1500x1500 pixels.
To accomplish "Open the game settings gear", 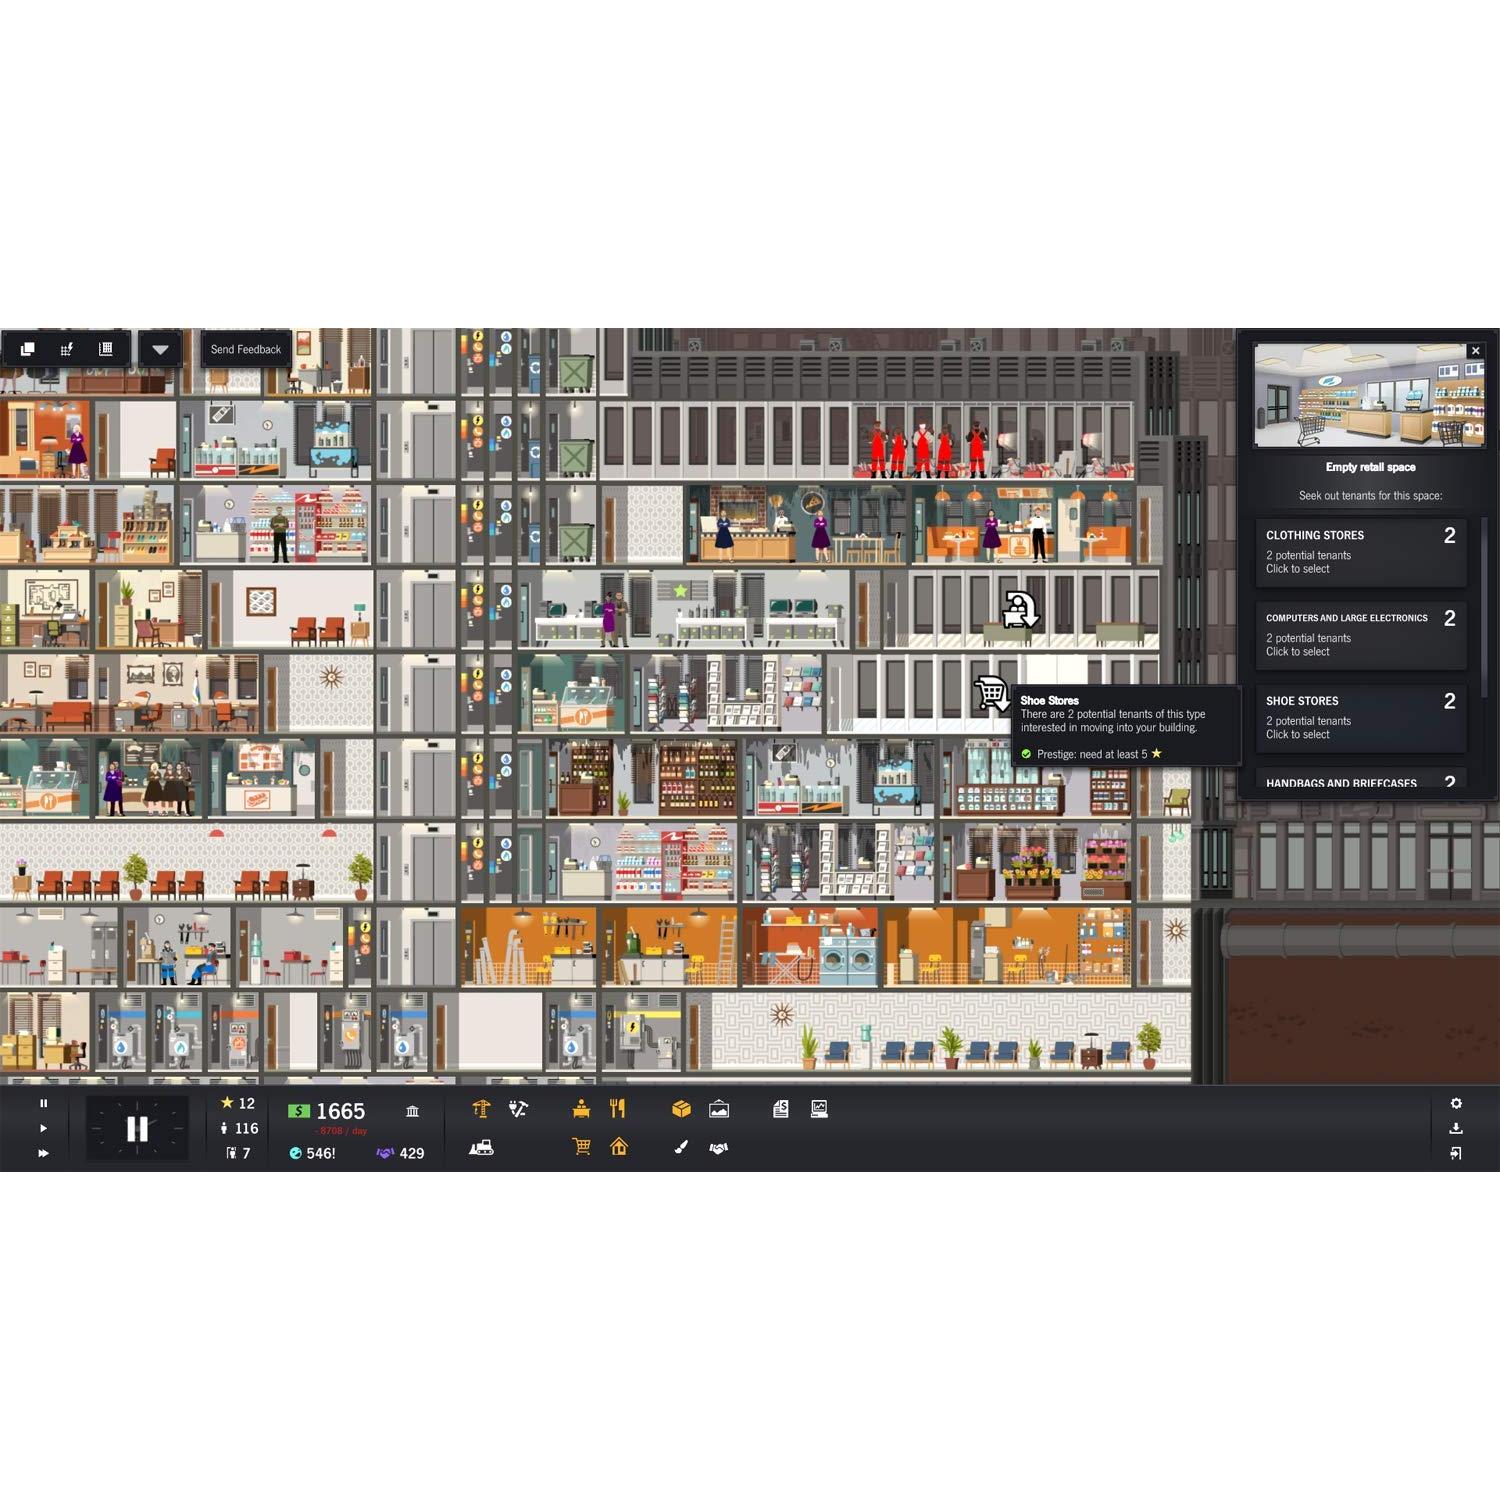I will (x=1457, y=1105).
